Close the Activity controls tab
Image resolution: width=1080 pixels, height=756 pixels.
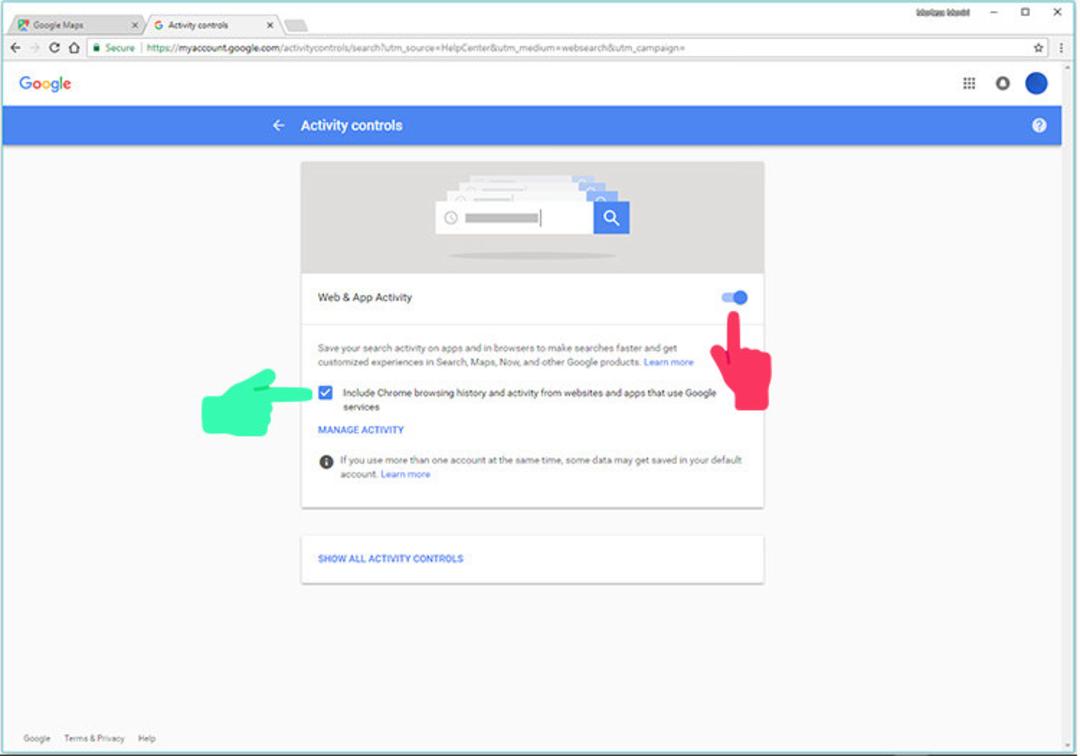[x=270, y=25]
